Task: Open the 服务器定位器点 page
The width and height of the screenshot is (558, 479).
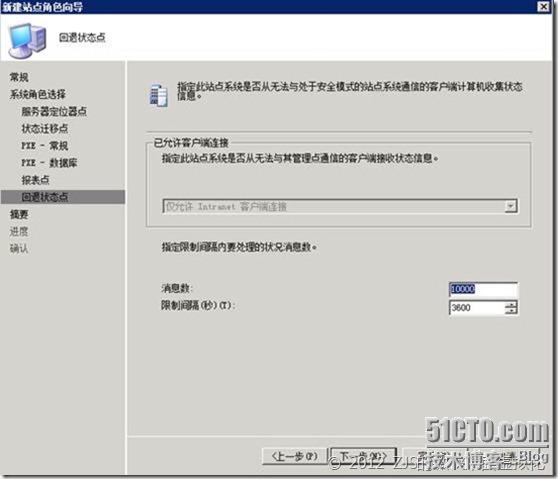Action: click(54, 111)
